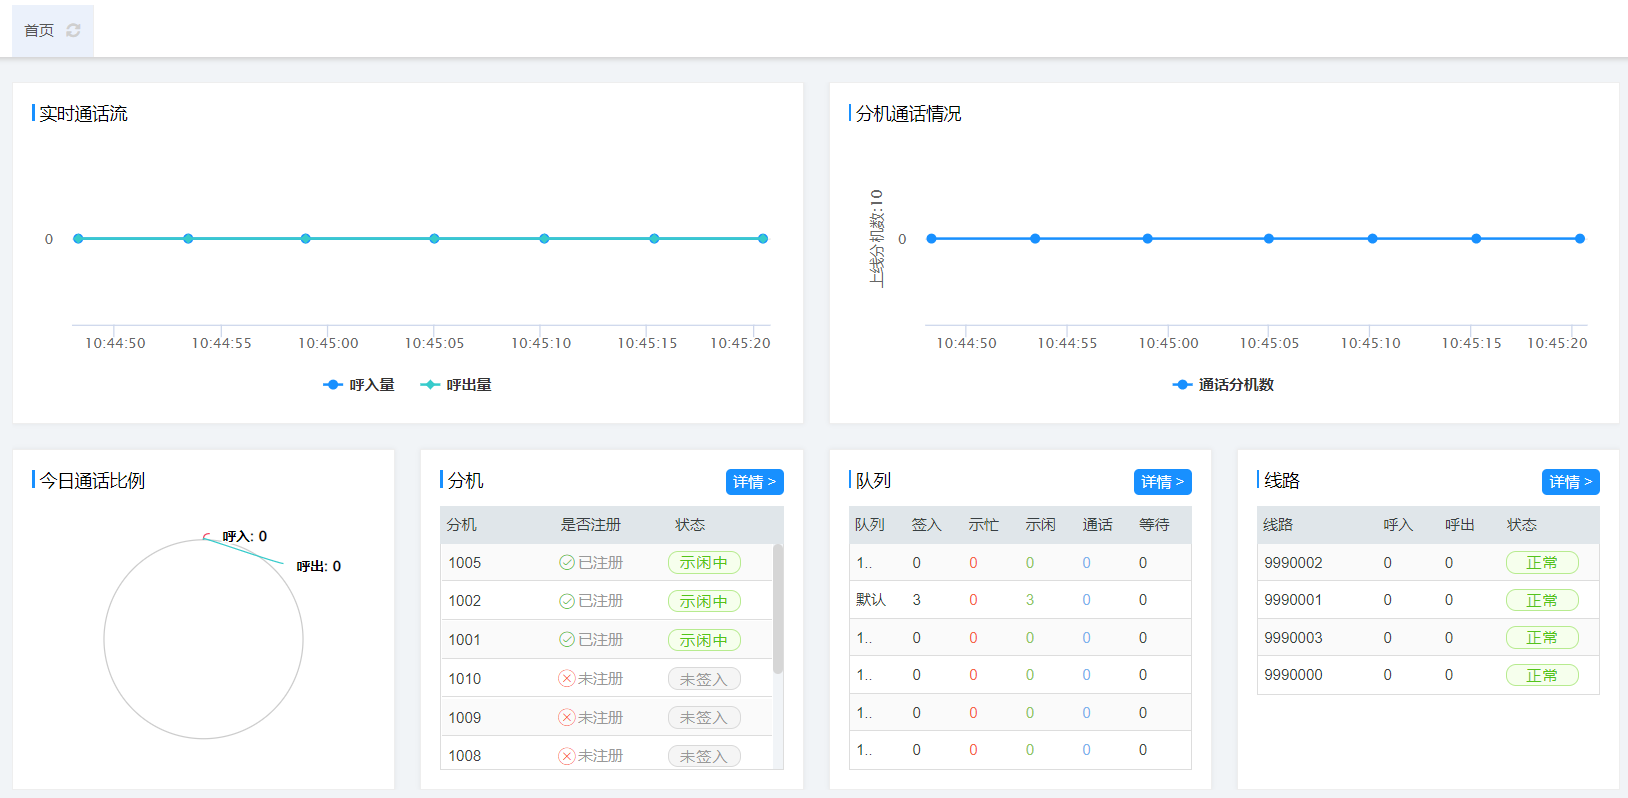Select extension number 1002 cell
This screenshot has height=798, width=1628.
(x=465, y=601)
